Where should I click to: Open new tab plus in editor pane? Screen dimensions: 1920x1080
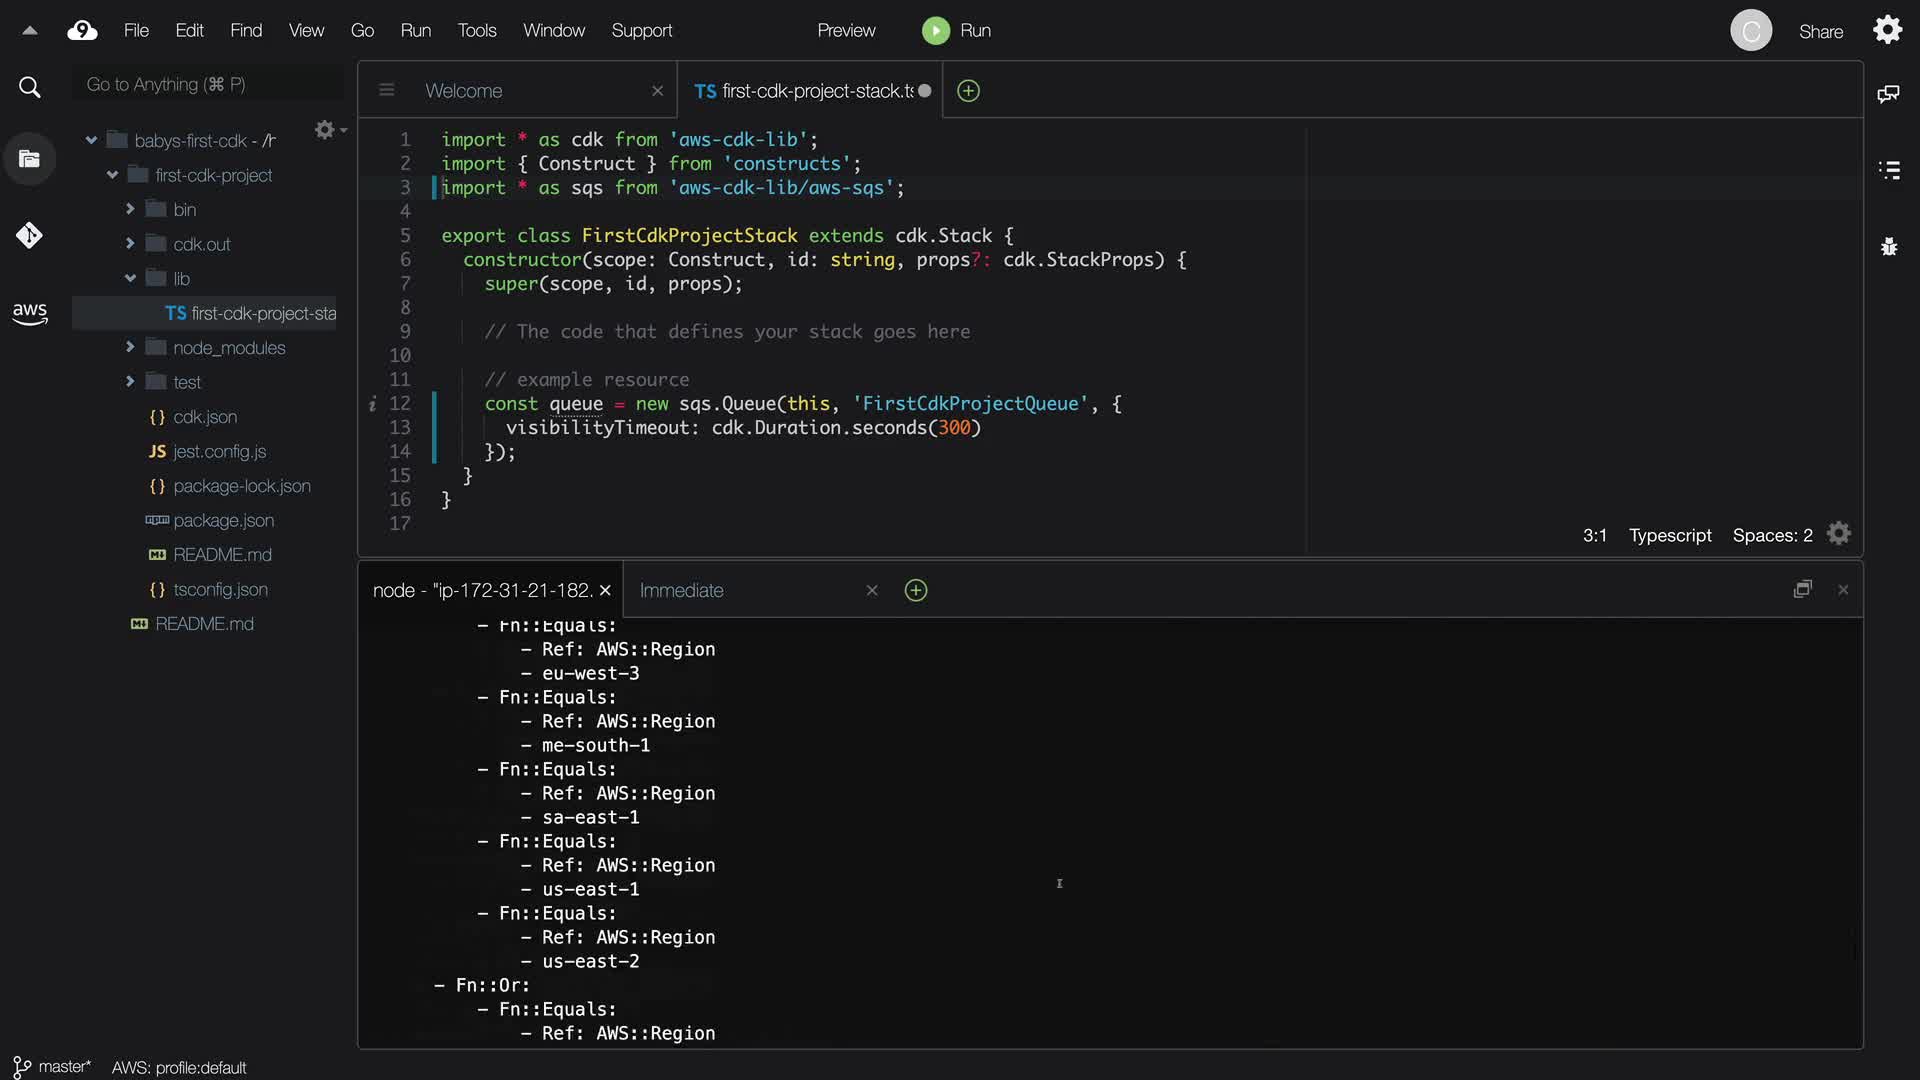968,91
